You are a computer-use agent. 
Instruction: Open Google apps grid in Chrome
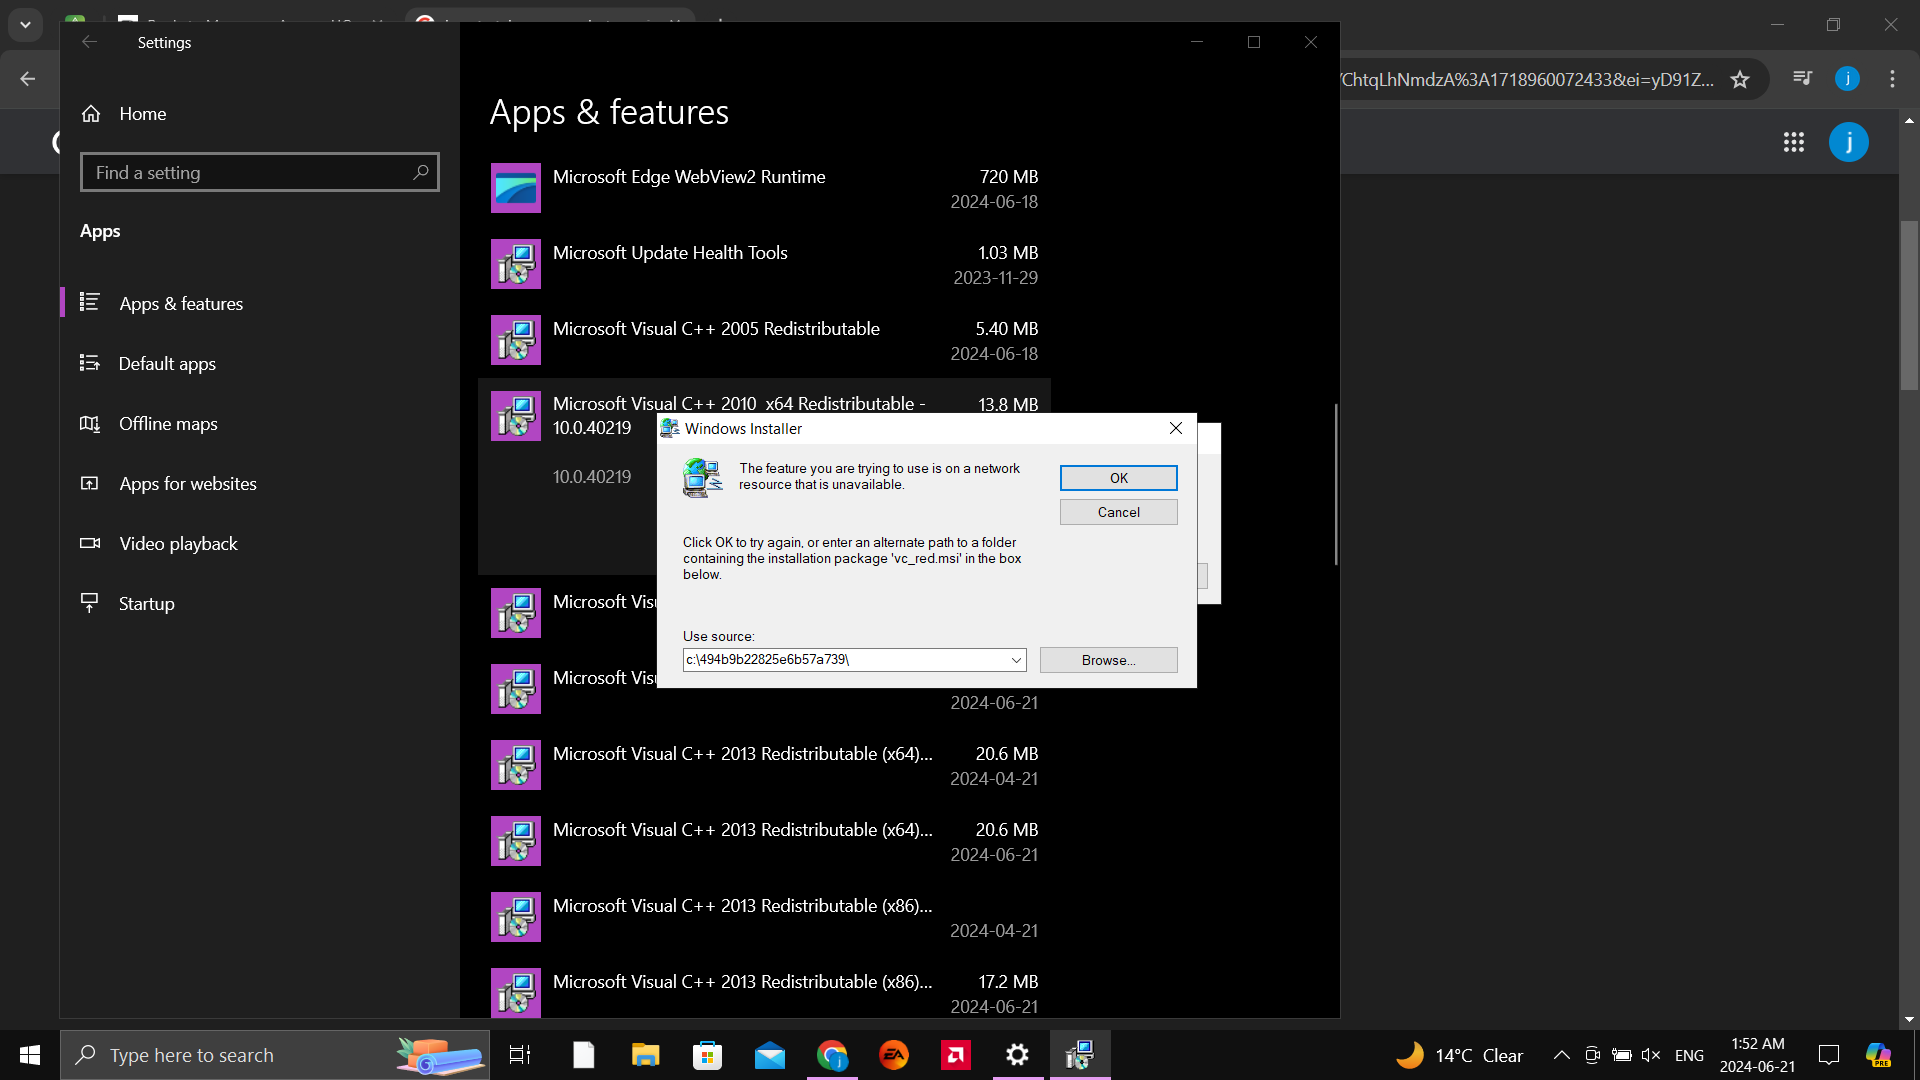(x=1793, y=142)
